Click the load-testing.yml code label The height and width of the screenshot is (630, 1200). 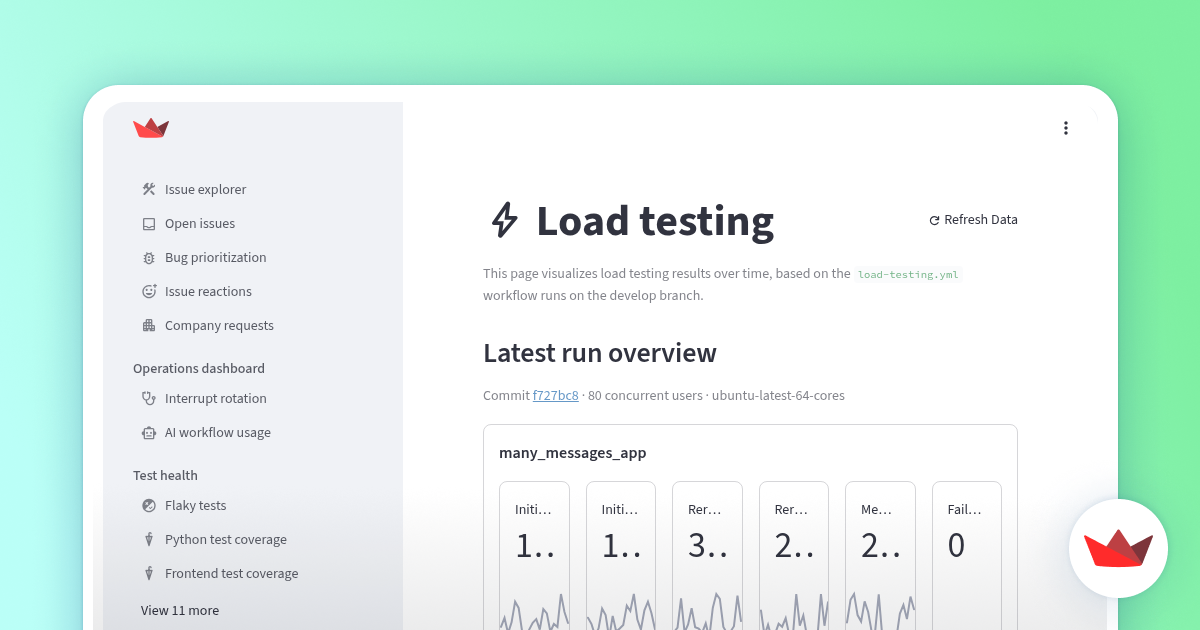tap(908, 274)
